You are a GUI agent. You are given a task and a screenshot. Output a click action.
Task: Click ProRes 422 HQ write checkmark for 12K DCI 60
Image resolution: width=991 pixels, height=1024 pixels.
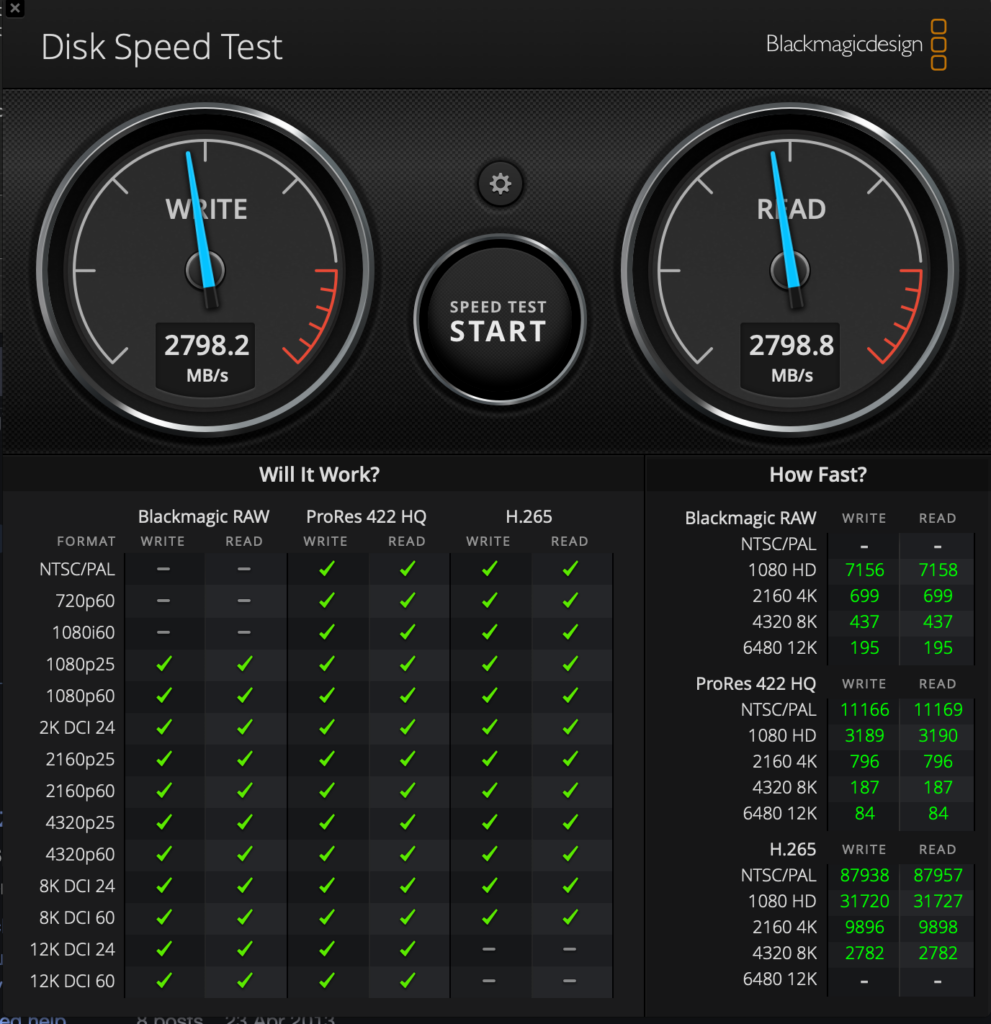click(326, 981)
